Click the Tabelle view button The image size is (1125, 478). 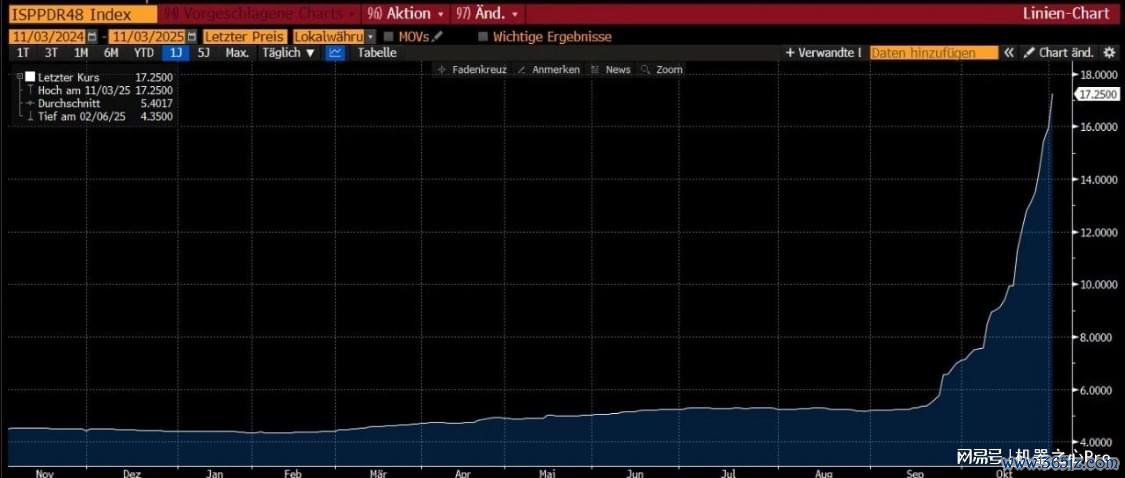pyautogui.click(x=377, y=53)
